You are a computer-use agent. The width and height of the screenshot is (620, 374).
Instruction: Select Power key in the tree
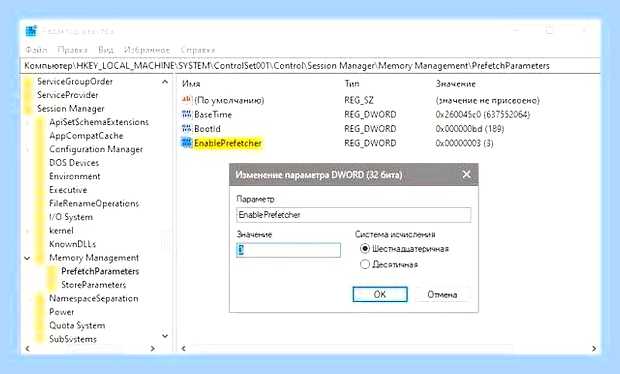click(x=61, y=312)
